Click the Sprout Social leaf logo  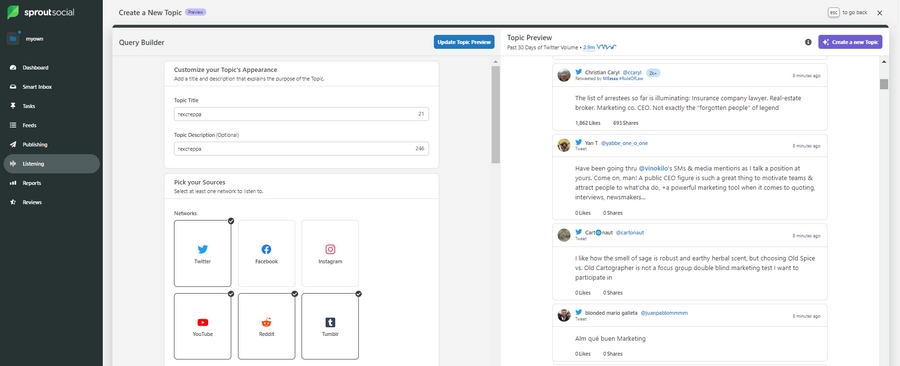click(13, 12)
